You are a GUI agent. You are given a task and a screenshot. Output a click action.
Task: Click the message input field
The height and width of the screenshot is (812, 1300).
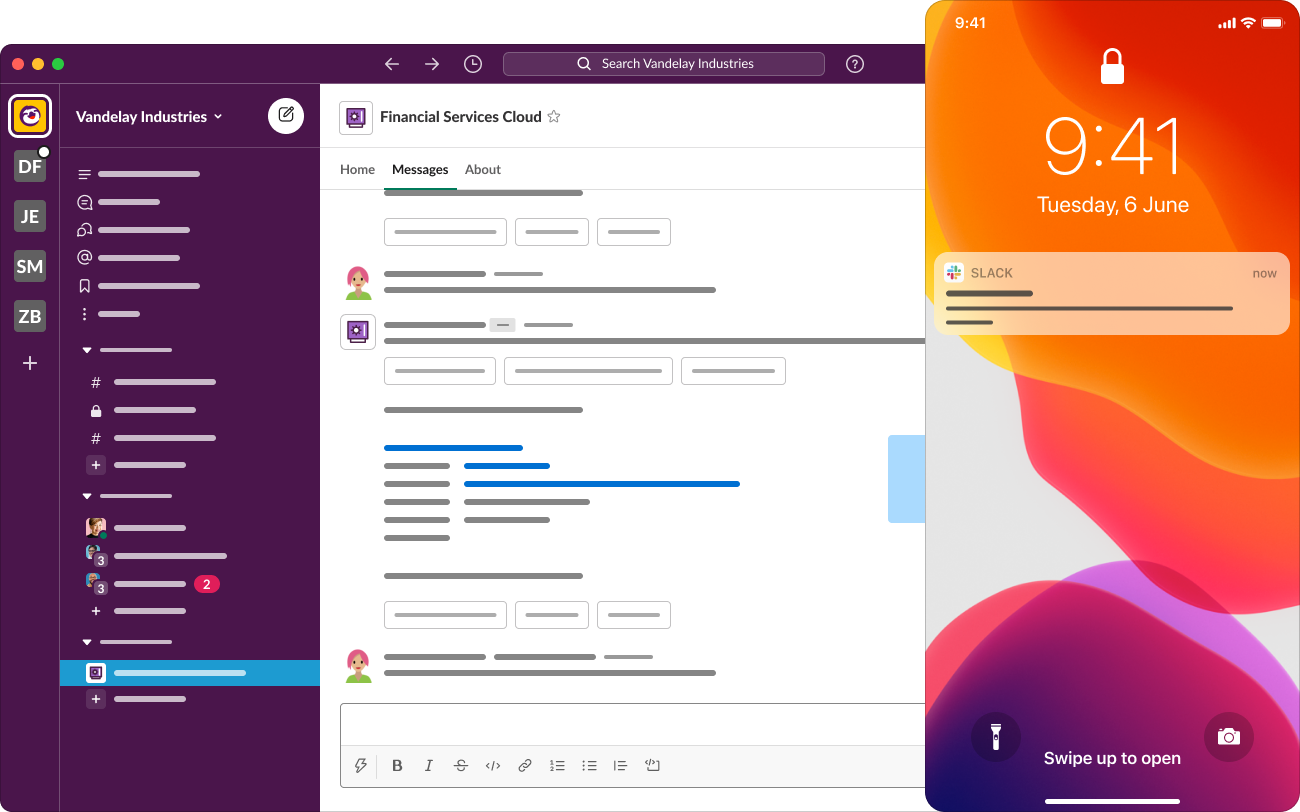tap(633, 724)
